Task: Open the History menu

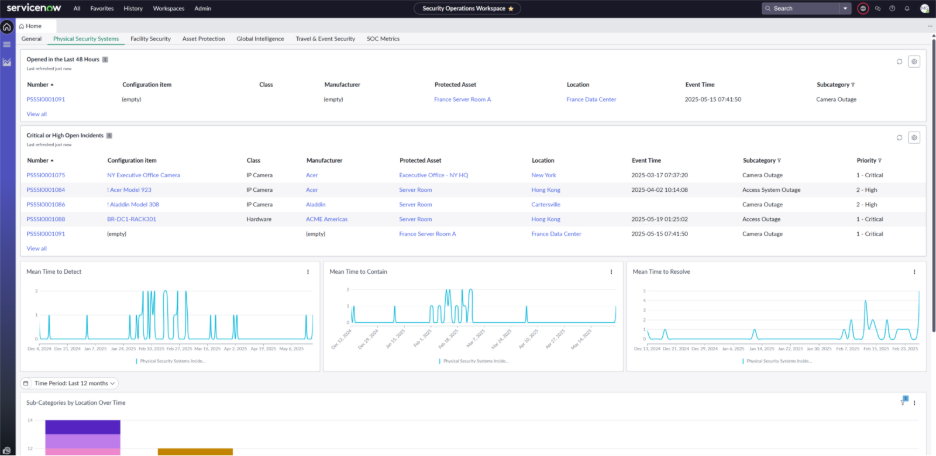Action: click(x=133, y=8)
